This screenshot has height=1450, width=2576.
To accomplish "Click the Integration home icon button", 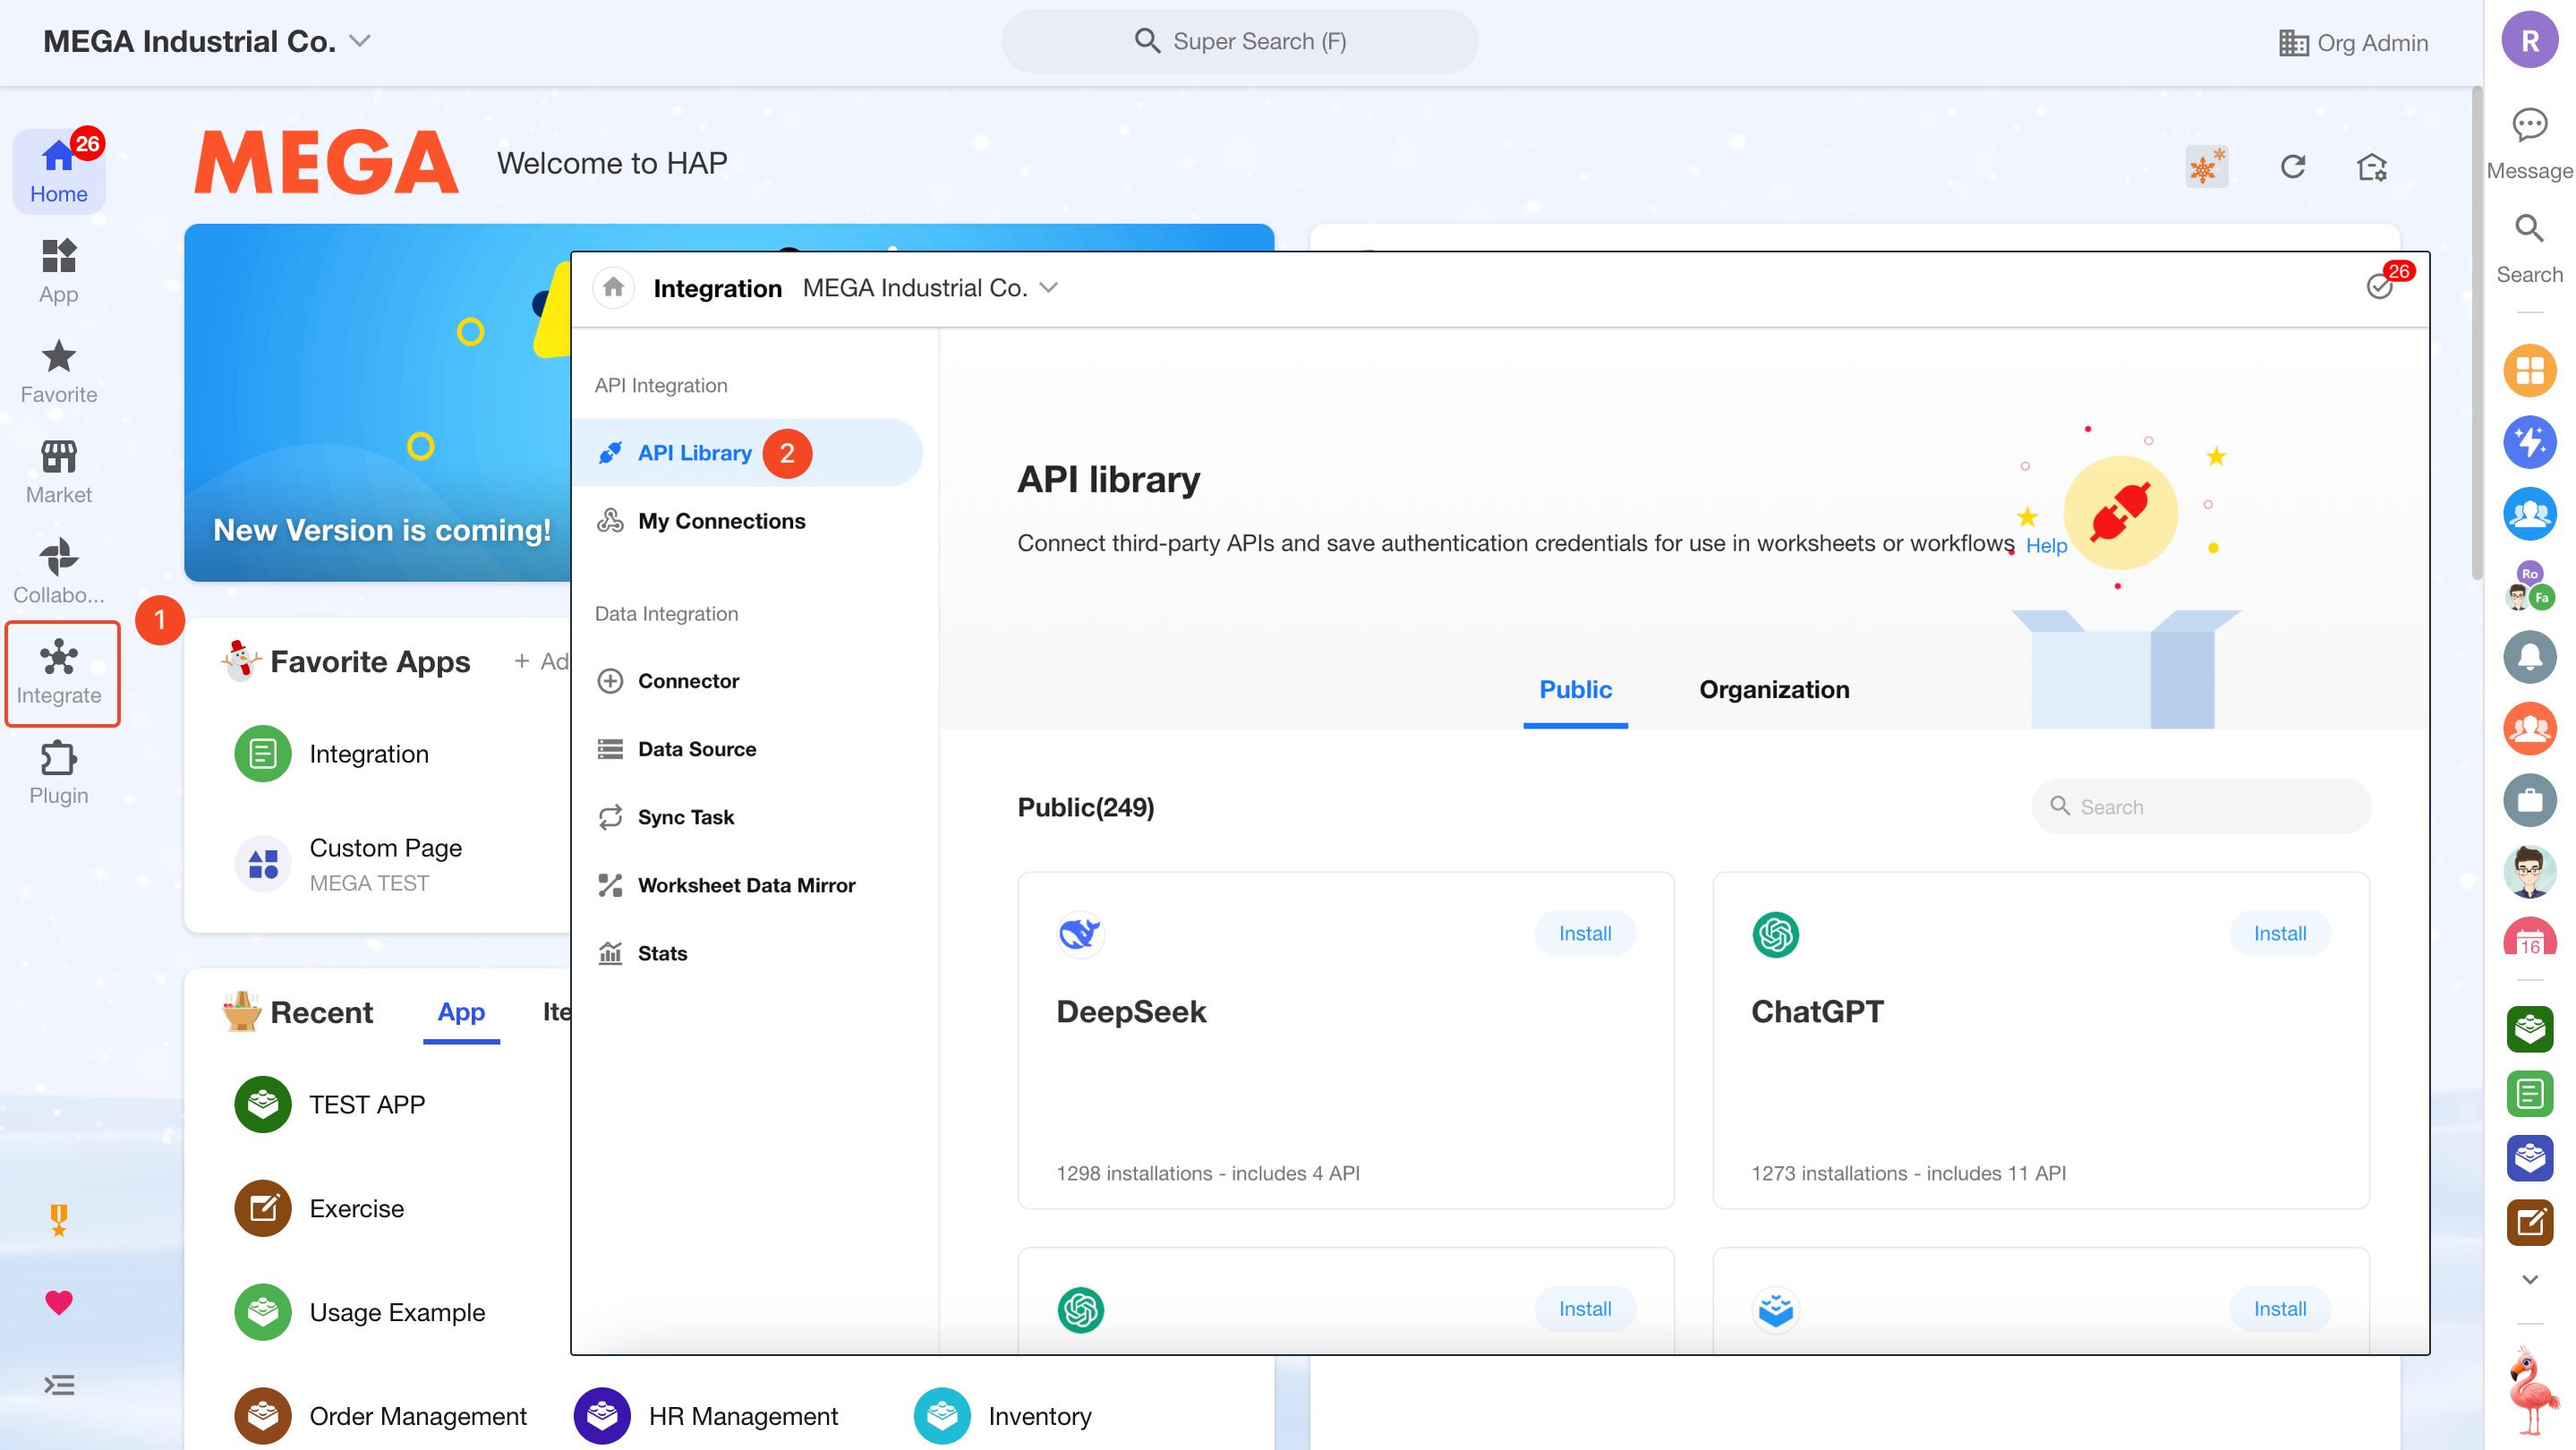I will click(613, 288).
